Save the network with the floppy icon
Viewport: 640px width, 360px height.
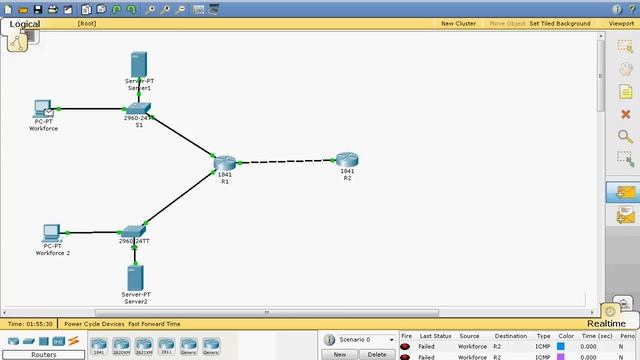pos(38,9)
